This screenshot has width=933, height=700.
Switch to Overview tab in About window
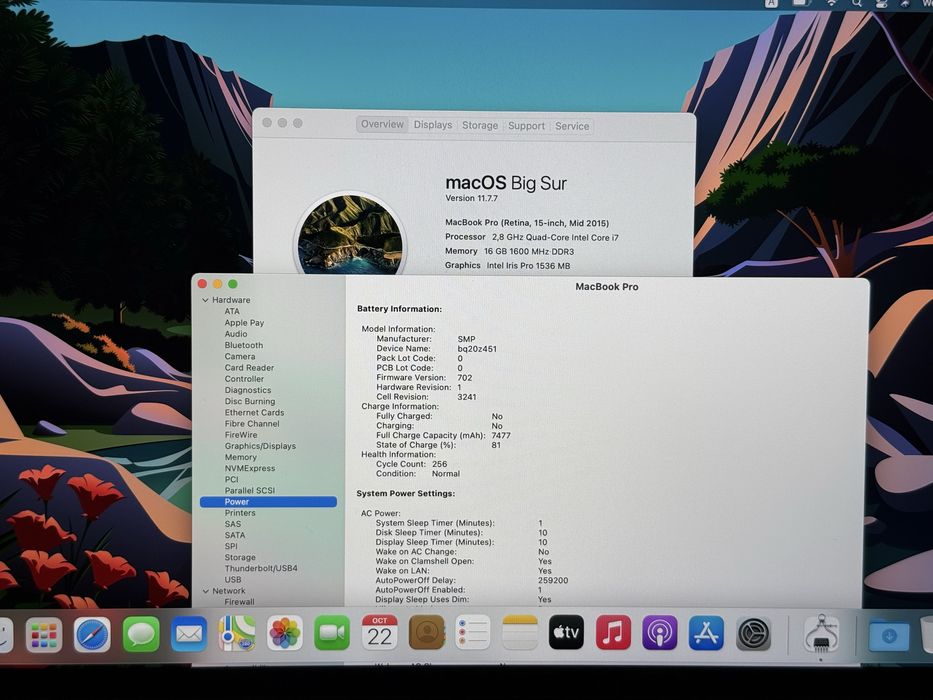pyautogui.click(x=383, y=124)
